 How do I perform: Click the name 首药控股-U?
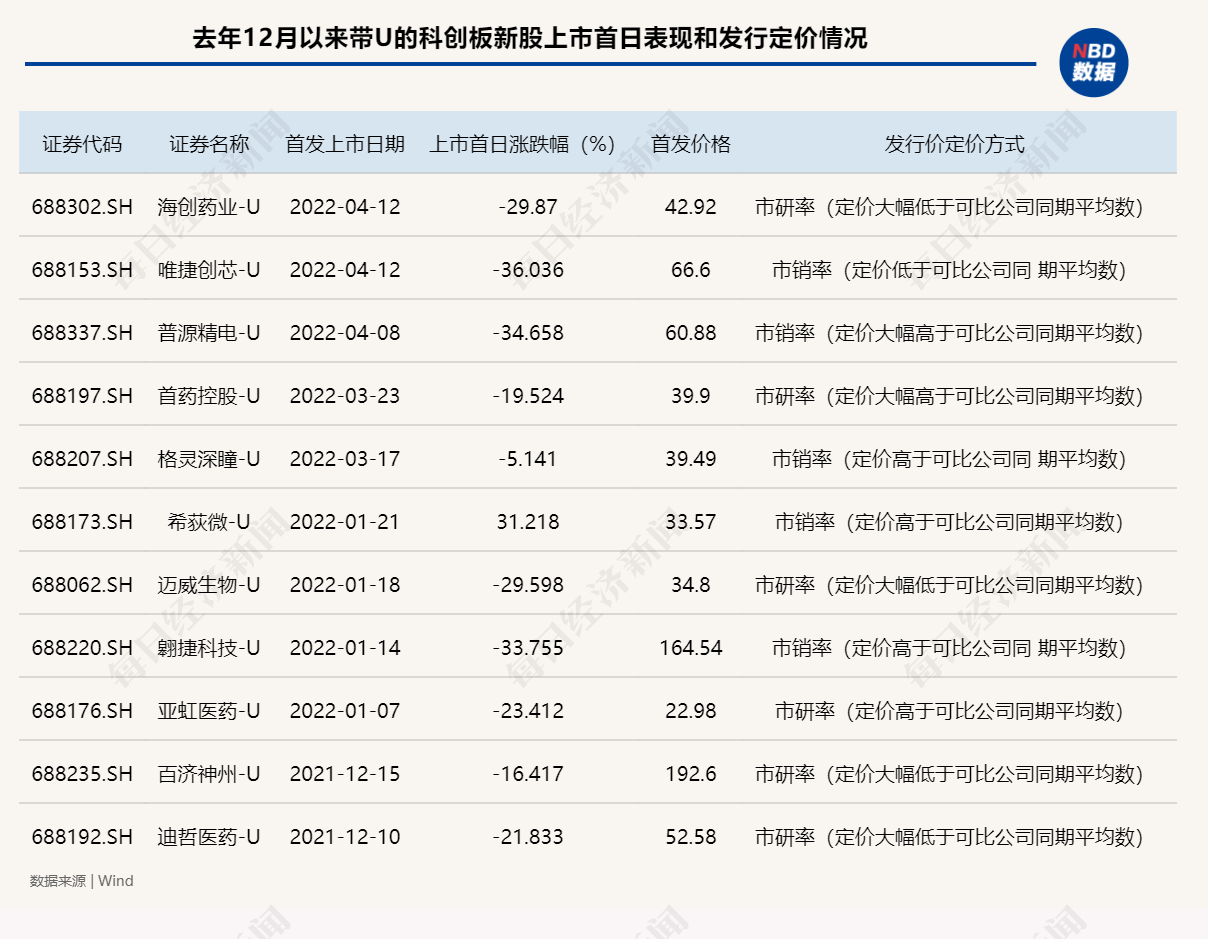click(209, 396)
